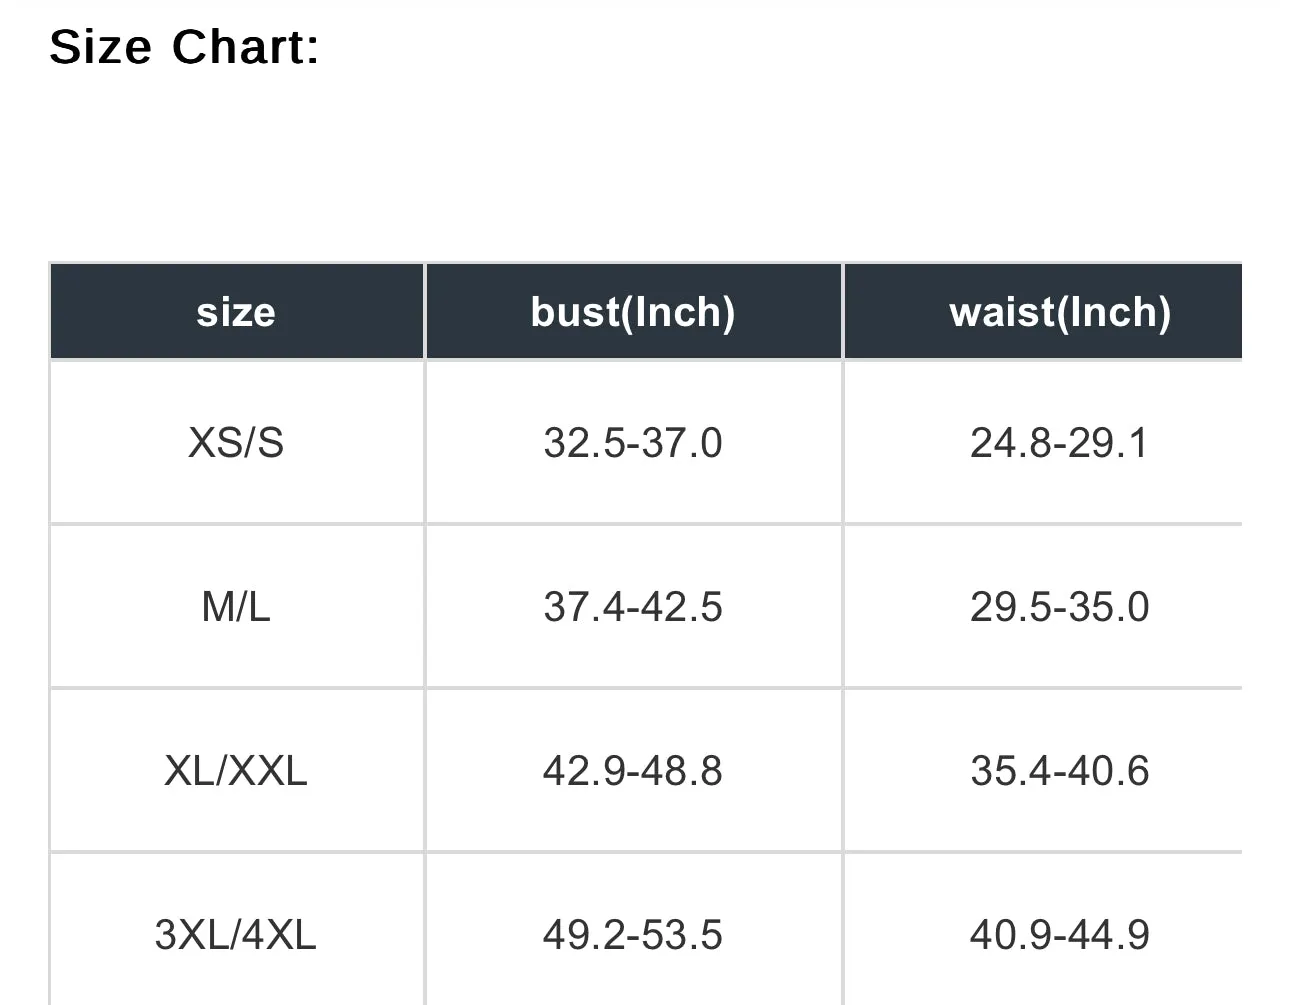1290x1005 pixels.
Task: Click the word Chart in the heading
Action: click(245, 47)
